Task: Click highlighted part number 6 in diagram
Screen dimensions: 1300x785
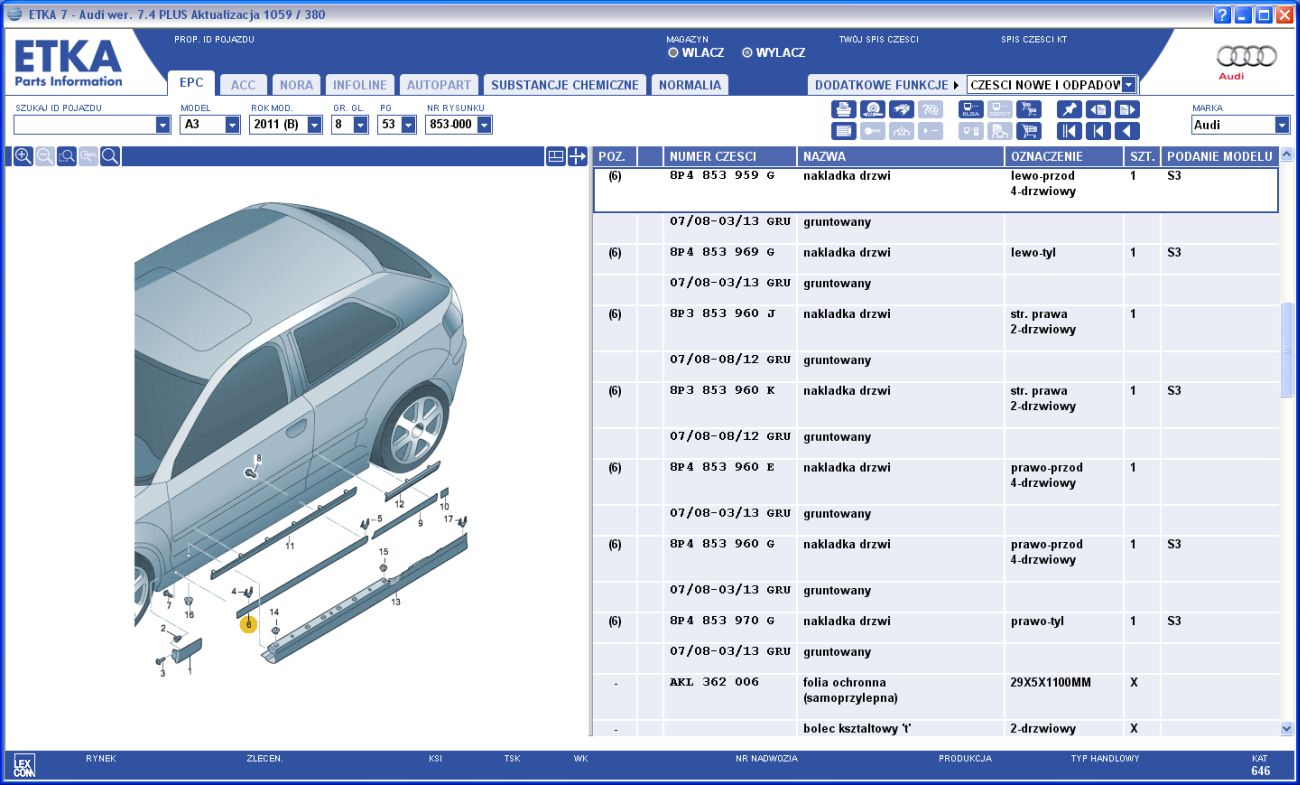Action: (x=248, y=625)
